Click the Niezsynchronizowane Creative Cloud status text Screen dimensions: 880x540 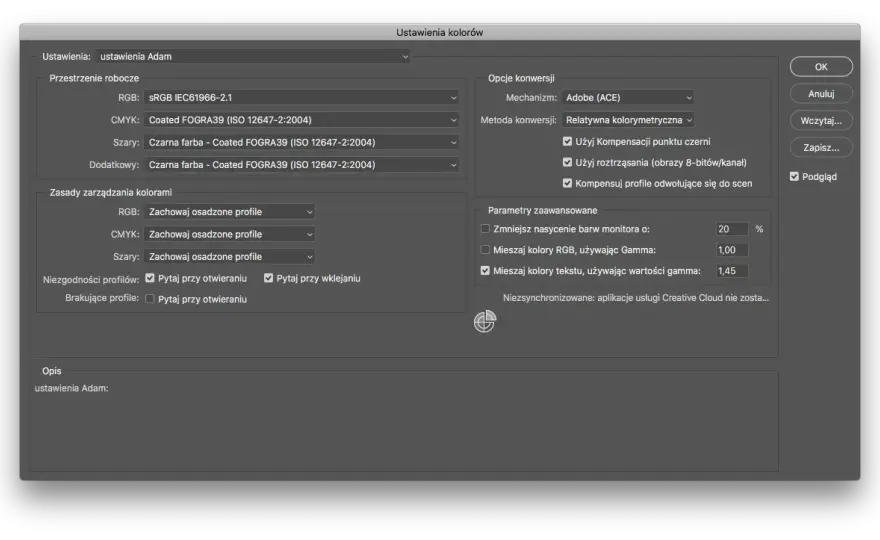pos(635,298)
